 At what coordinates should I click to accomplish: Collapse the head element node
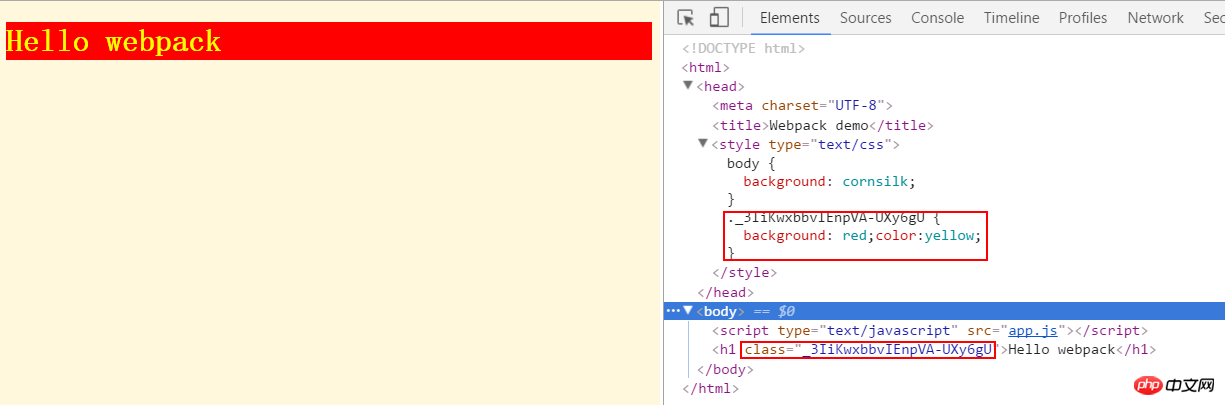[x=688, y=87]
